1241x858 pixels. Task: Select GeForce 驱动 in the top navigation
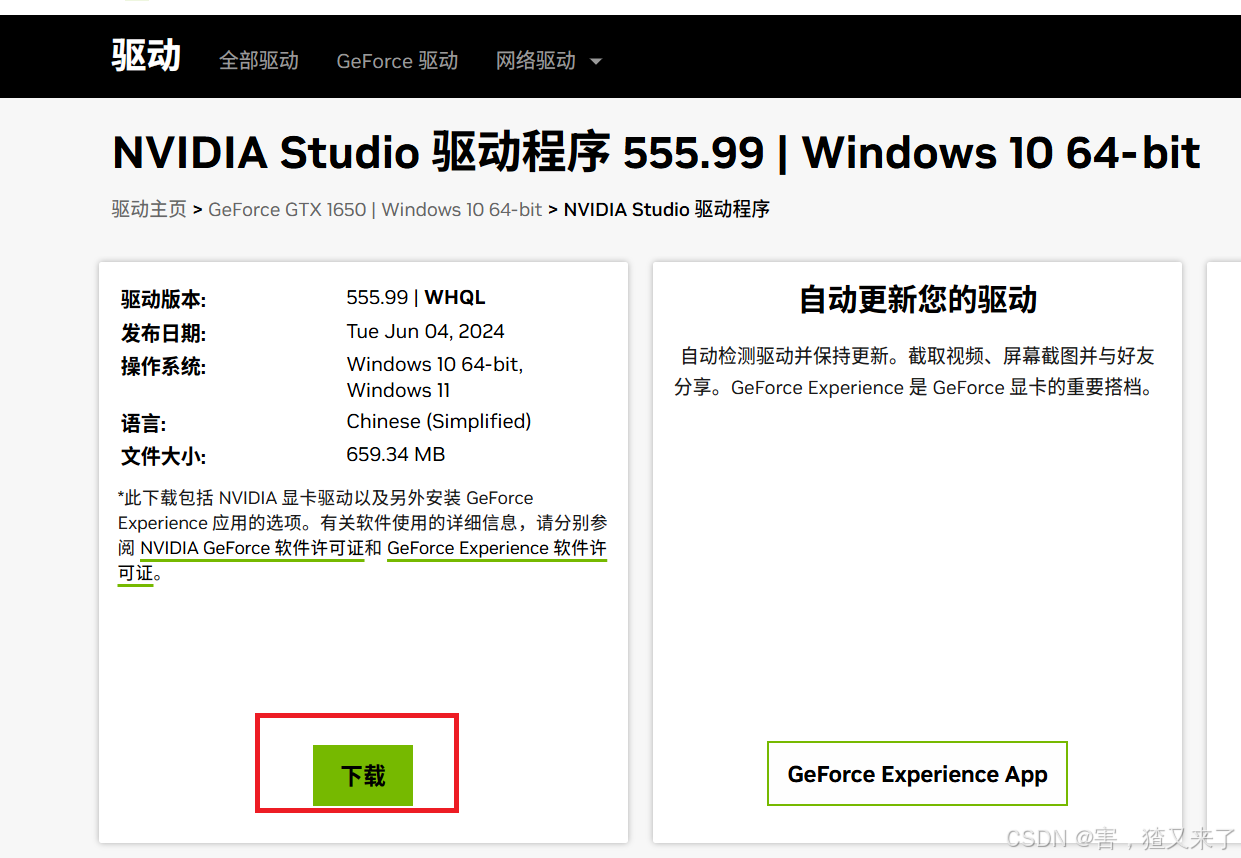(x=397, y=61)
